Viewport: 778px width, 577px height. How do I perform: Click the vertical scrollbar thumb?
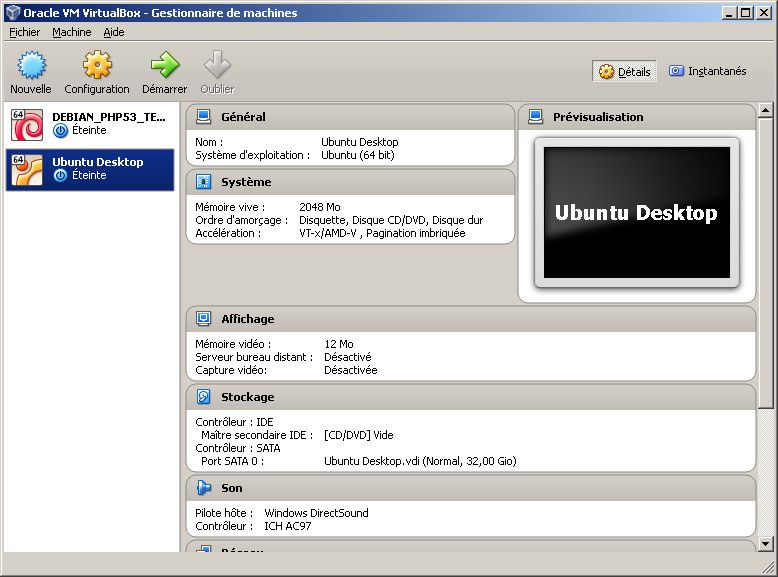tap(766, 263)
